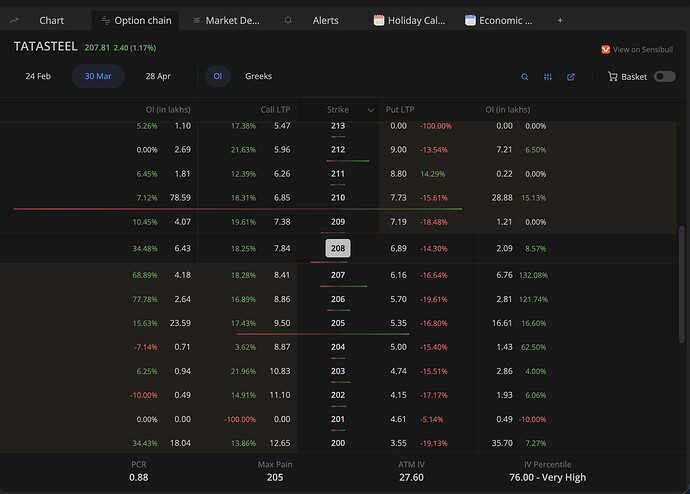The width and height of the screenshot is (690, 494).
Task: Expand the Strike column chevron
Action: coord(371,109)
